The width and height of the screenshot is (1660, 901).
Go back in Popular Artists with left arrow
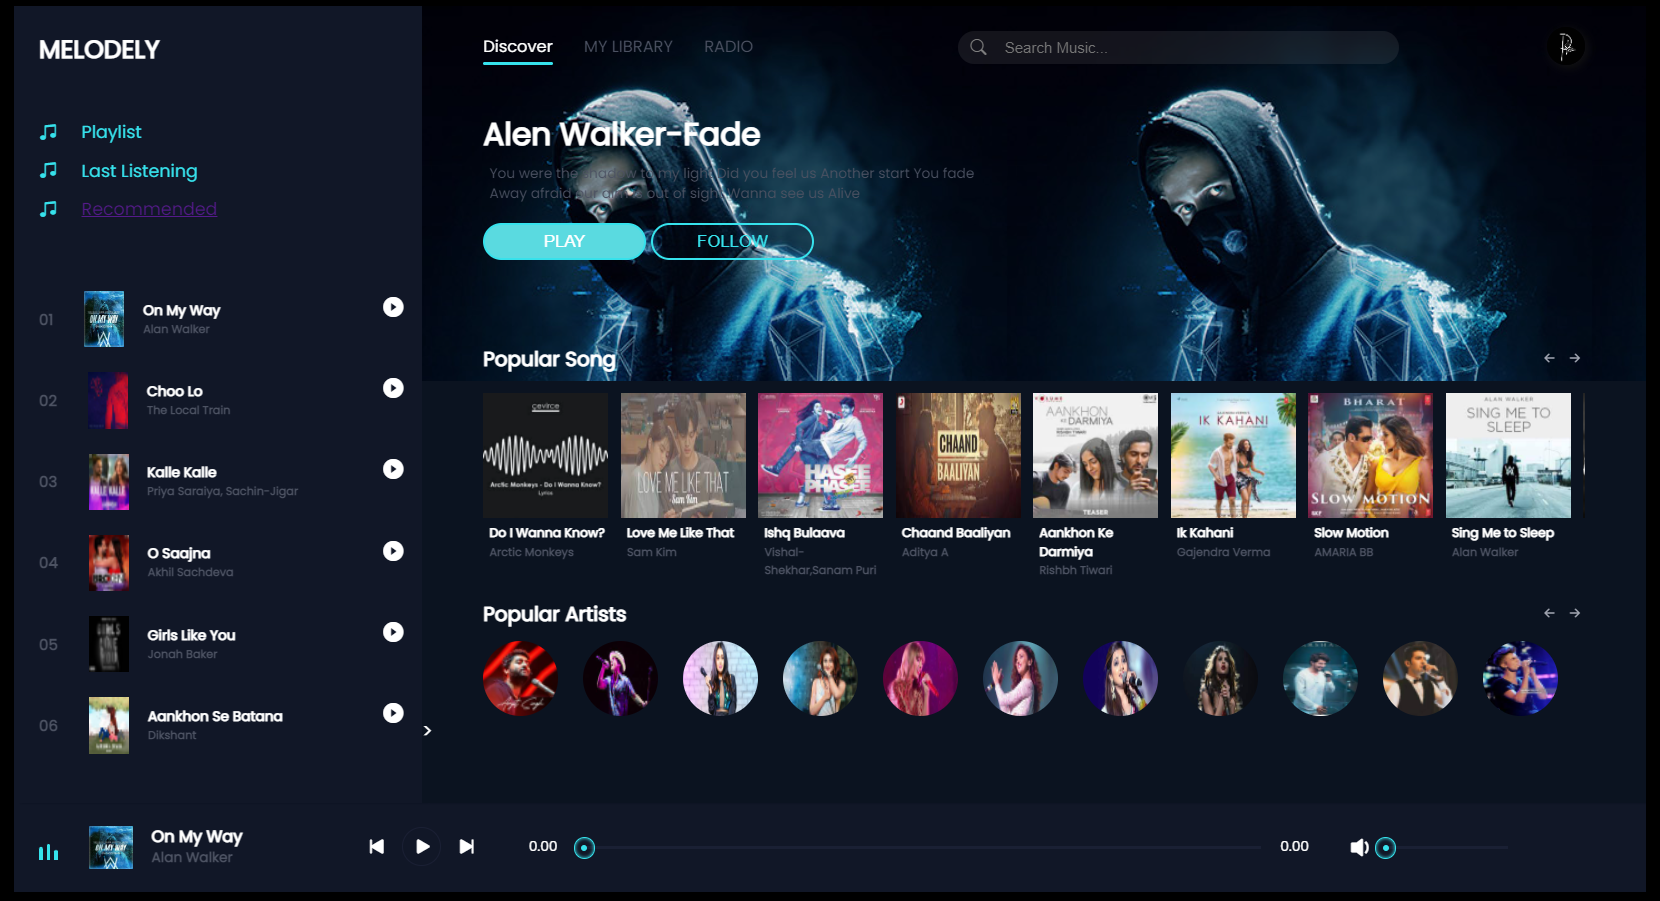click(1549, 613)
